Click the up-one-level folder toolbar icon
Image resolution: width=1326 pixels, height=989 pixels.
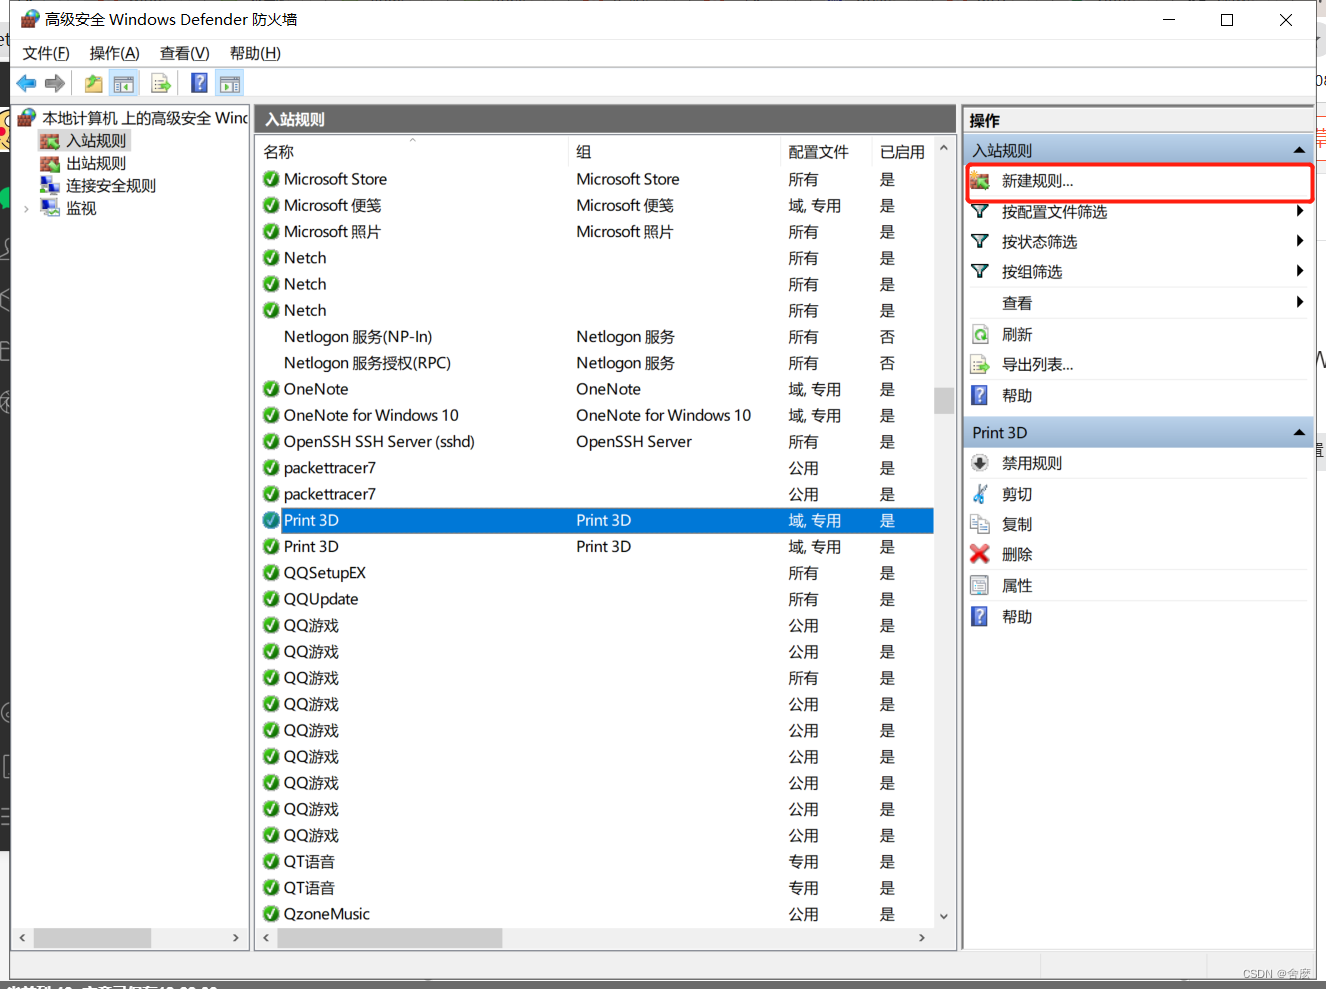tap(93, 84)
